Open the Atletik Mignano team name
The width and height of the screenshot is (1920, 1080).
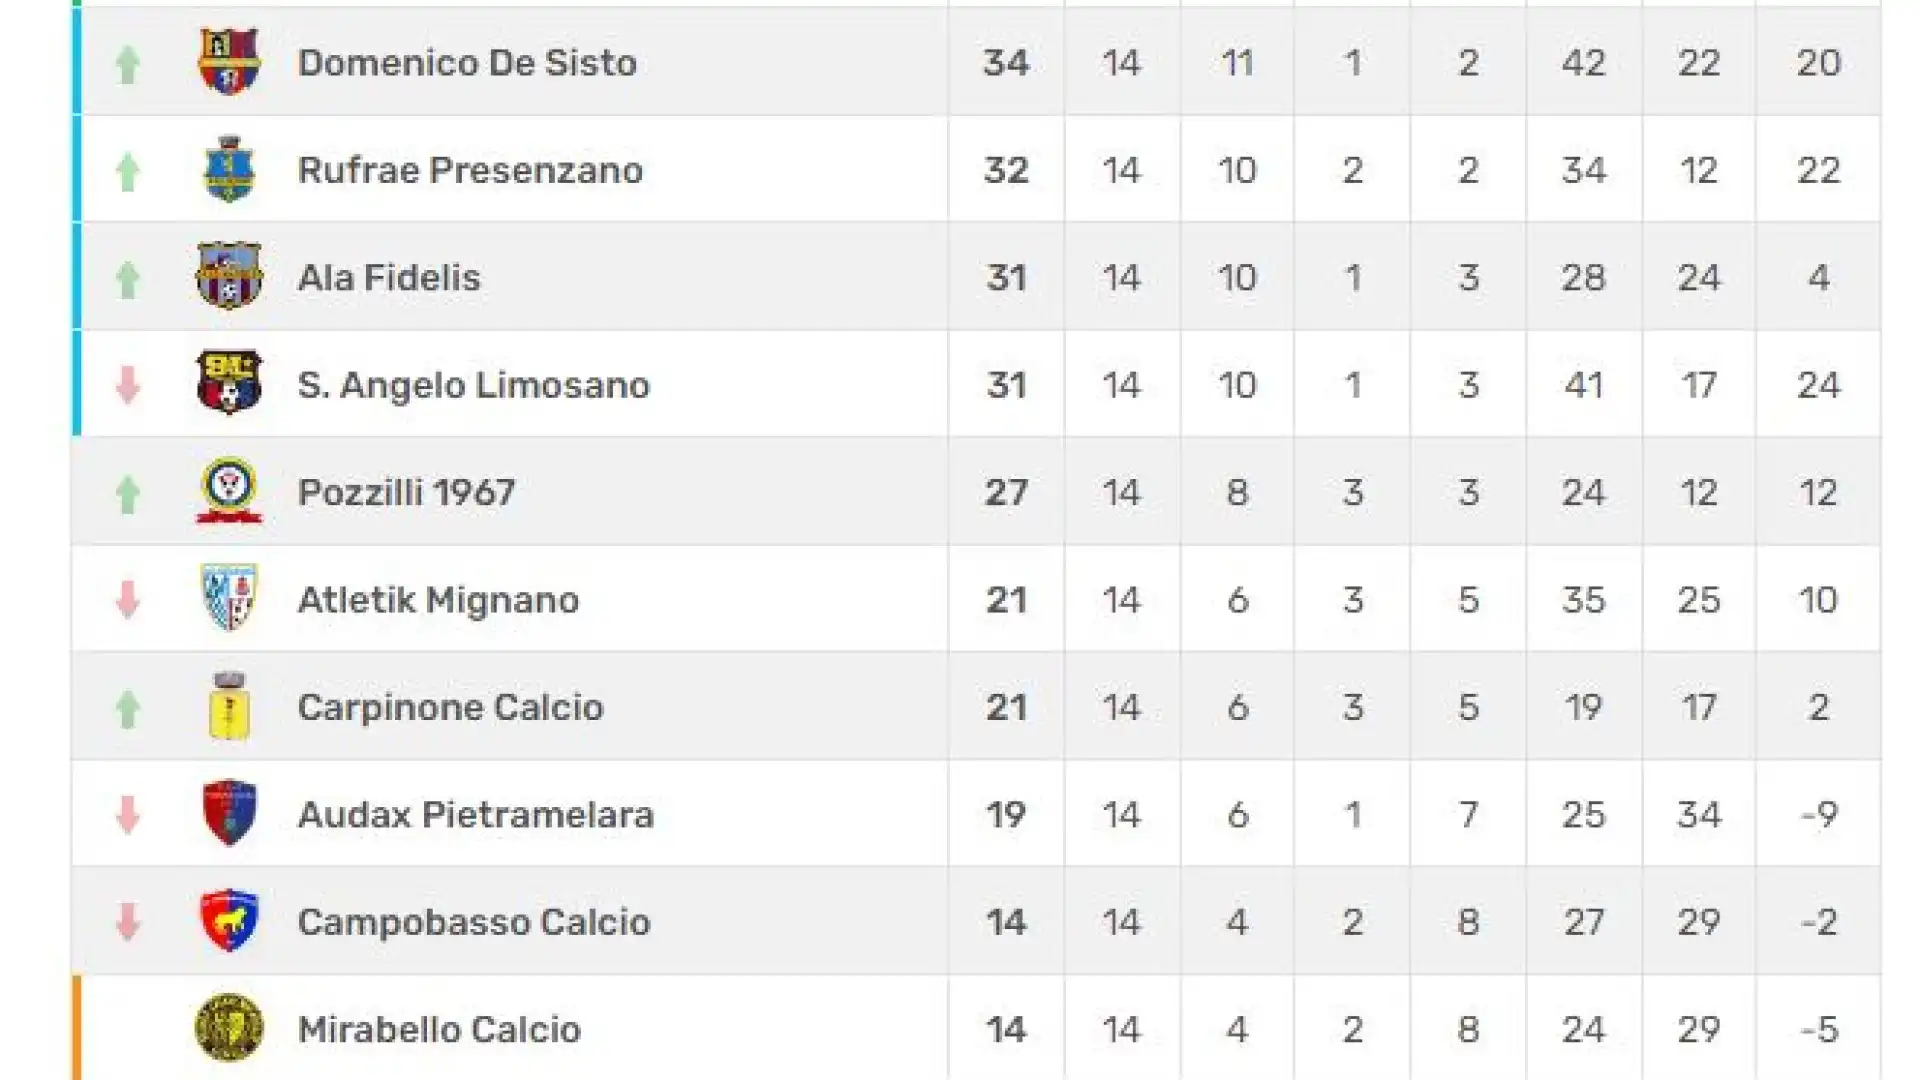(x=438, y=600)
